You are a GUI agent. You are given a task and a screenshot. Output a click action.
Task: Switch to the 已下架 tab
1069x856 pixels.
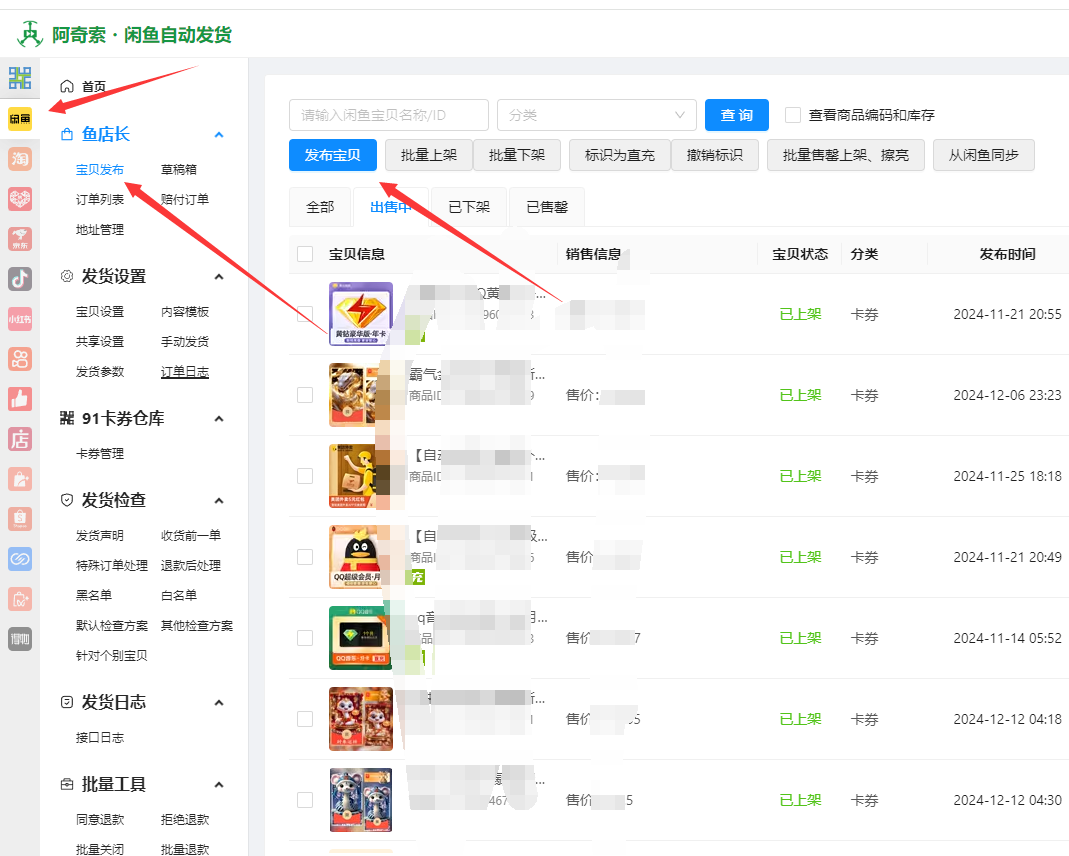[468, 207]
